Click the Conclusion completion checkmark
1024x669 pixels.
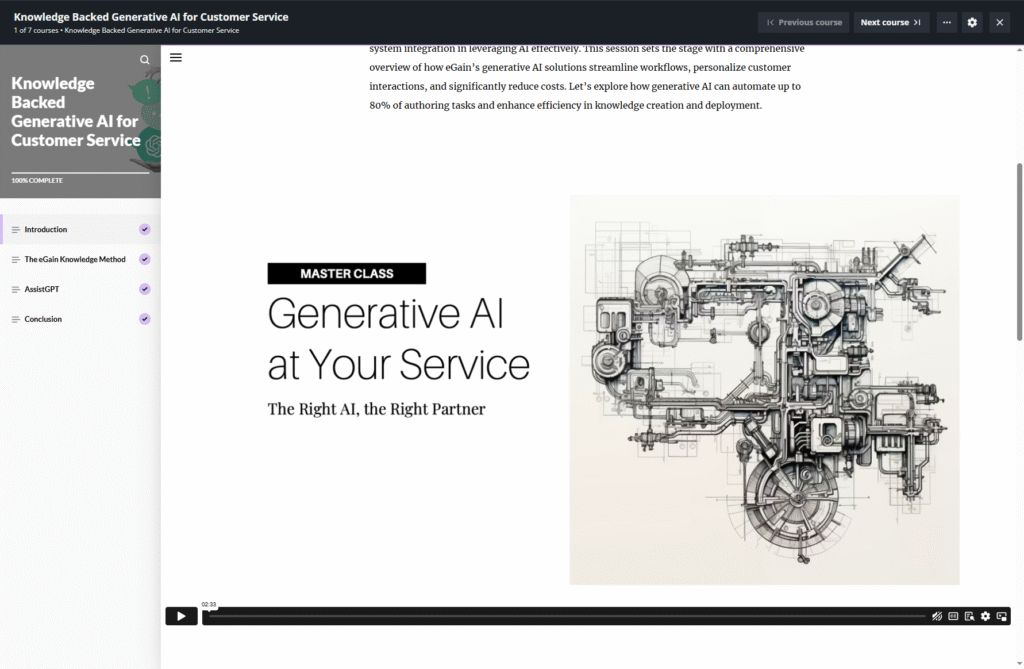pyautogui.click(x=145, y=319)
